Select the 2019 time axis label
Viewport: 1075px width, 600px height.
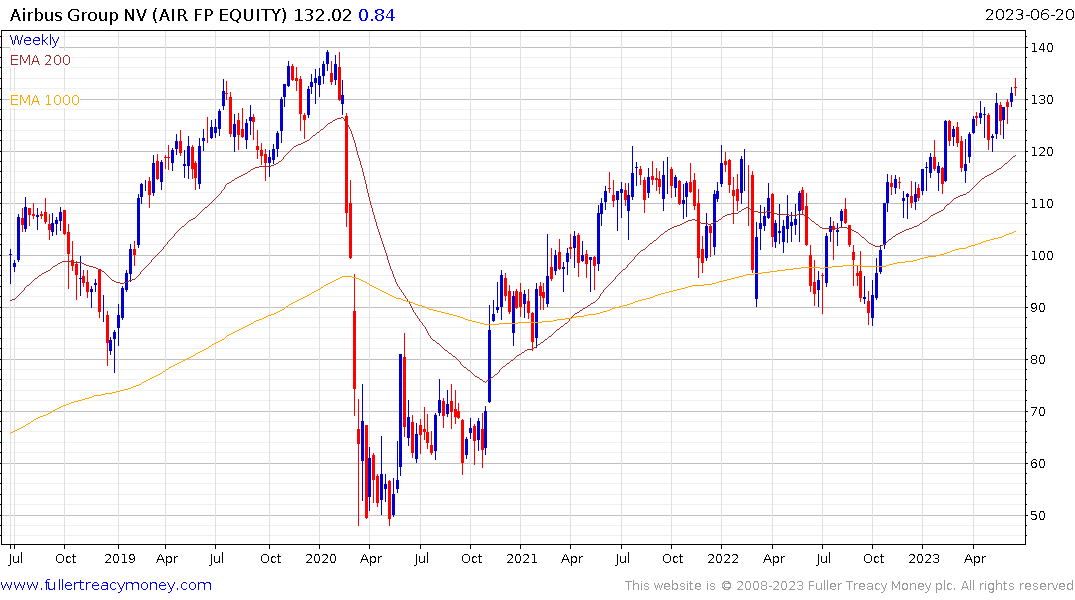[120, 558]
